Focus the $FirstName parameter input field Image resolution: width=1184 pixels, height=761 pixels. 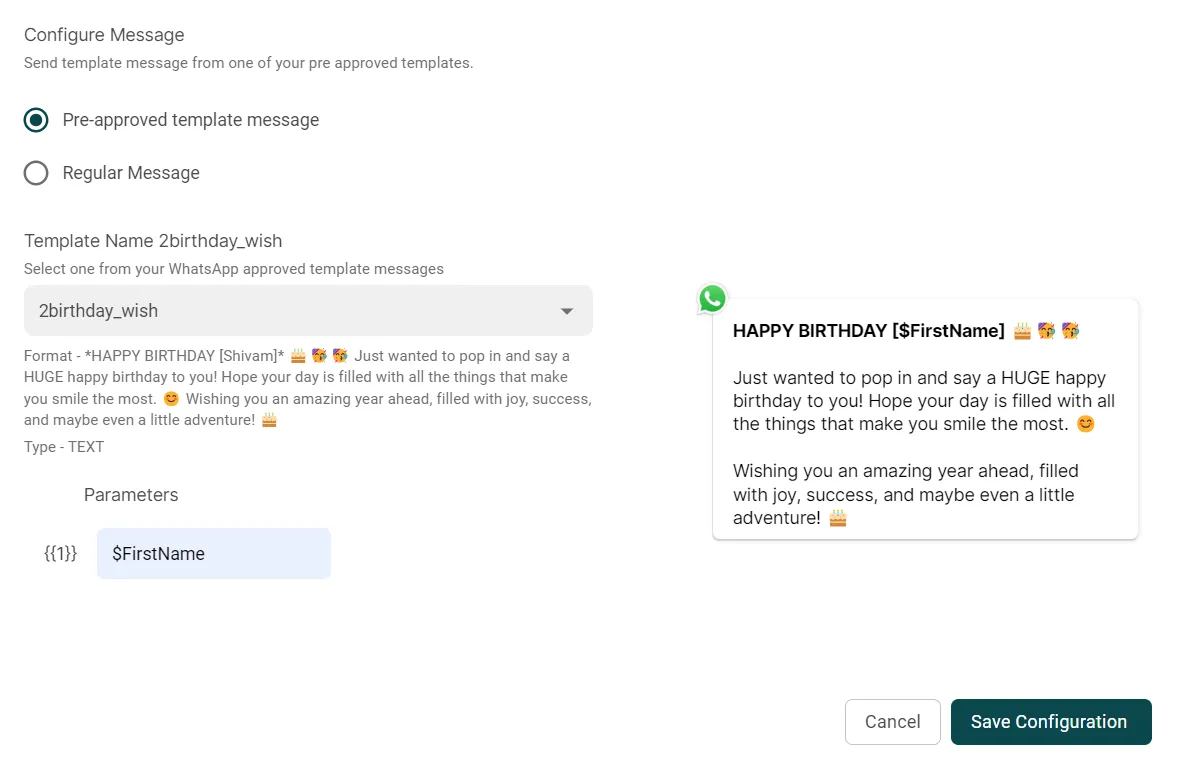point(214,554)
